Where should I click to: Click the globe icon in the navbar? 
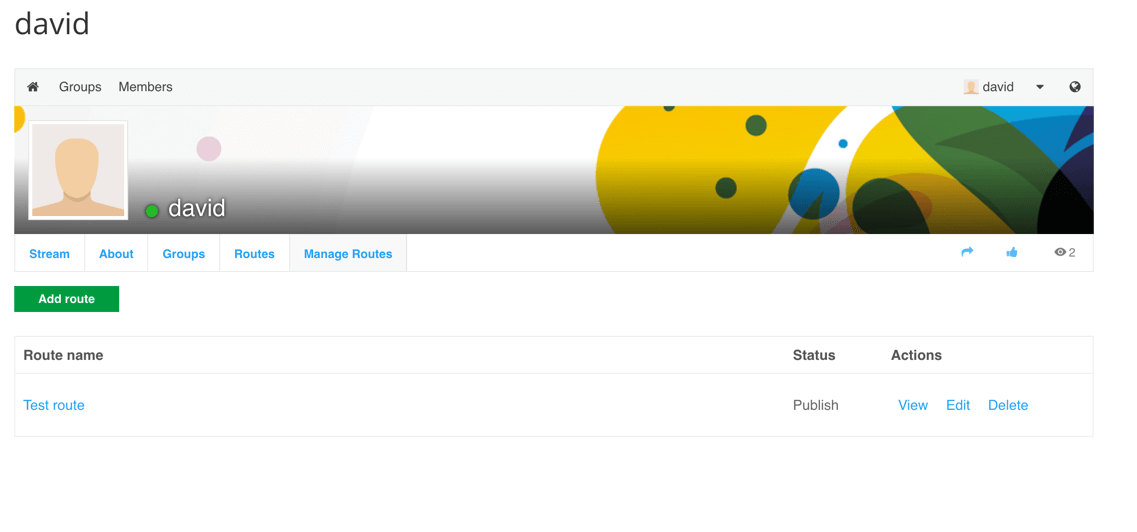[x=1075, y=87]
